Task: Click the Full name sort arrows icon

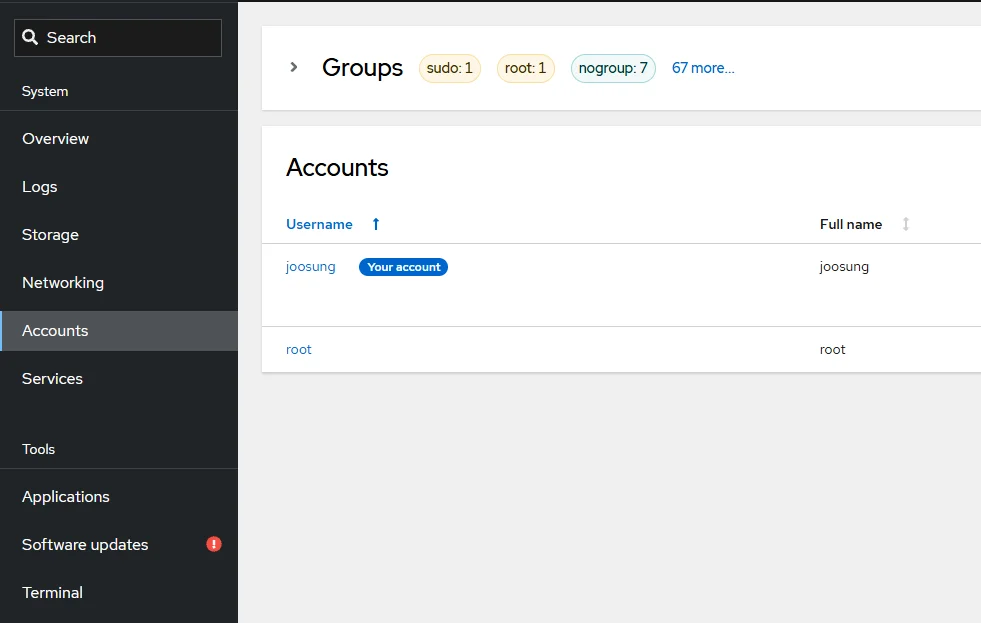Action: 905,224
